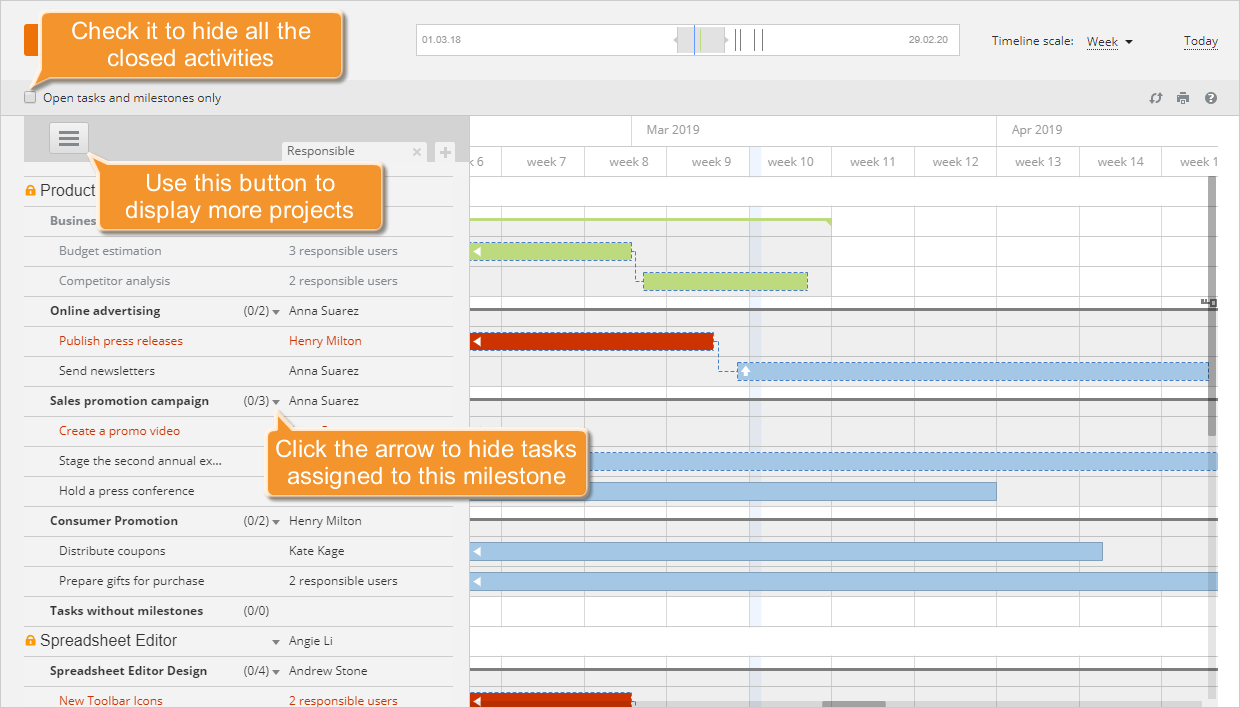The height and width of the screenshot is (708, 1240).
Task: Open the print icon
Action: [1183, 98]
